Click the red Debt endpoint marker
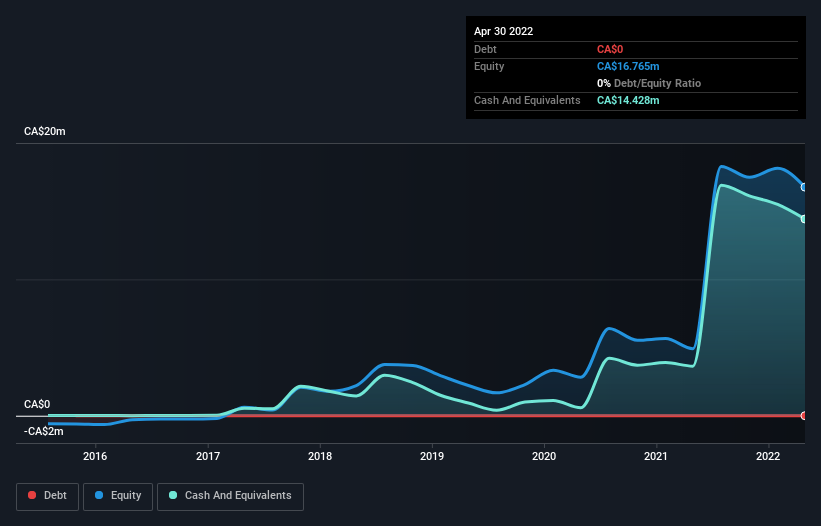The image size is (821, 526). coord(804,416)
